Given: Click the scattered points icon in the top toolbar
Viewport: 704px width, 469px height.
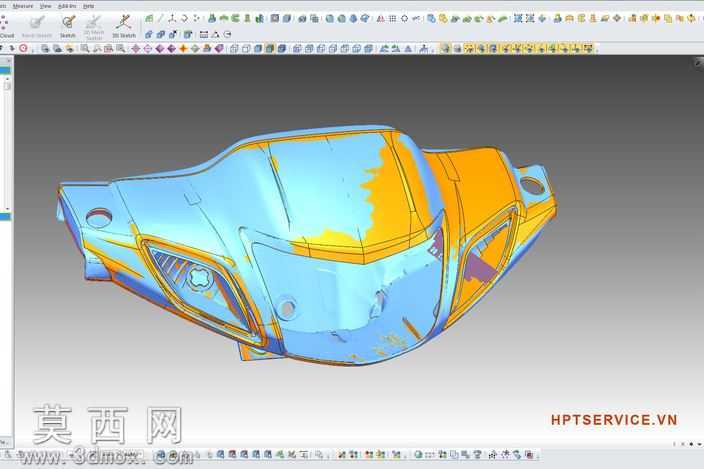Looking at the screenshot, I should click(x=196, y=18).
